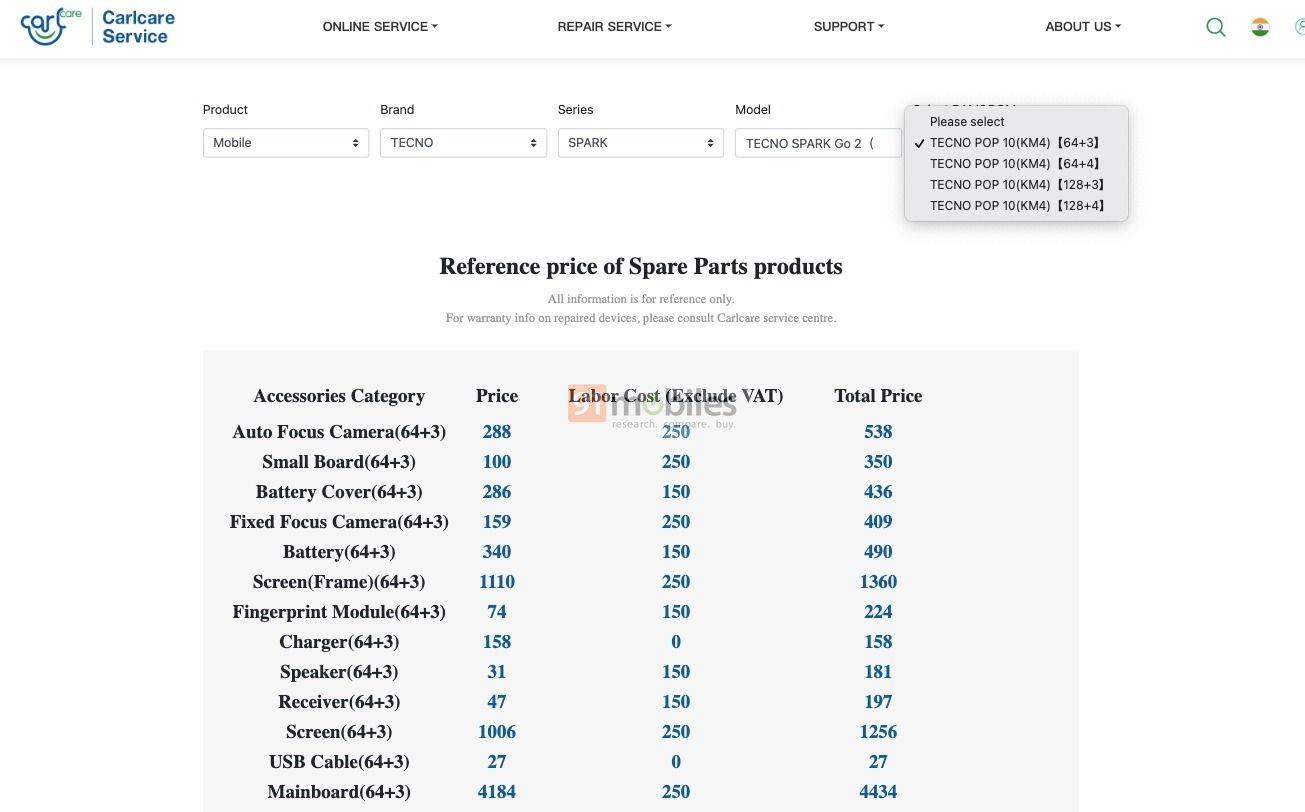Select TECNO POP 10(KM4) 【128+4】 option
Screen dimensions: 1305x812
(1016, 206)
